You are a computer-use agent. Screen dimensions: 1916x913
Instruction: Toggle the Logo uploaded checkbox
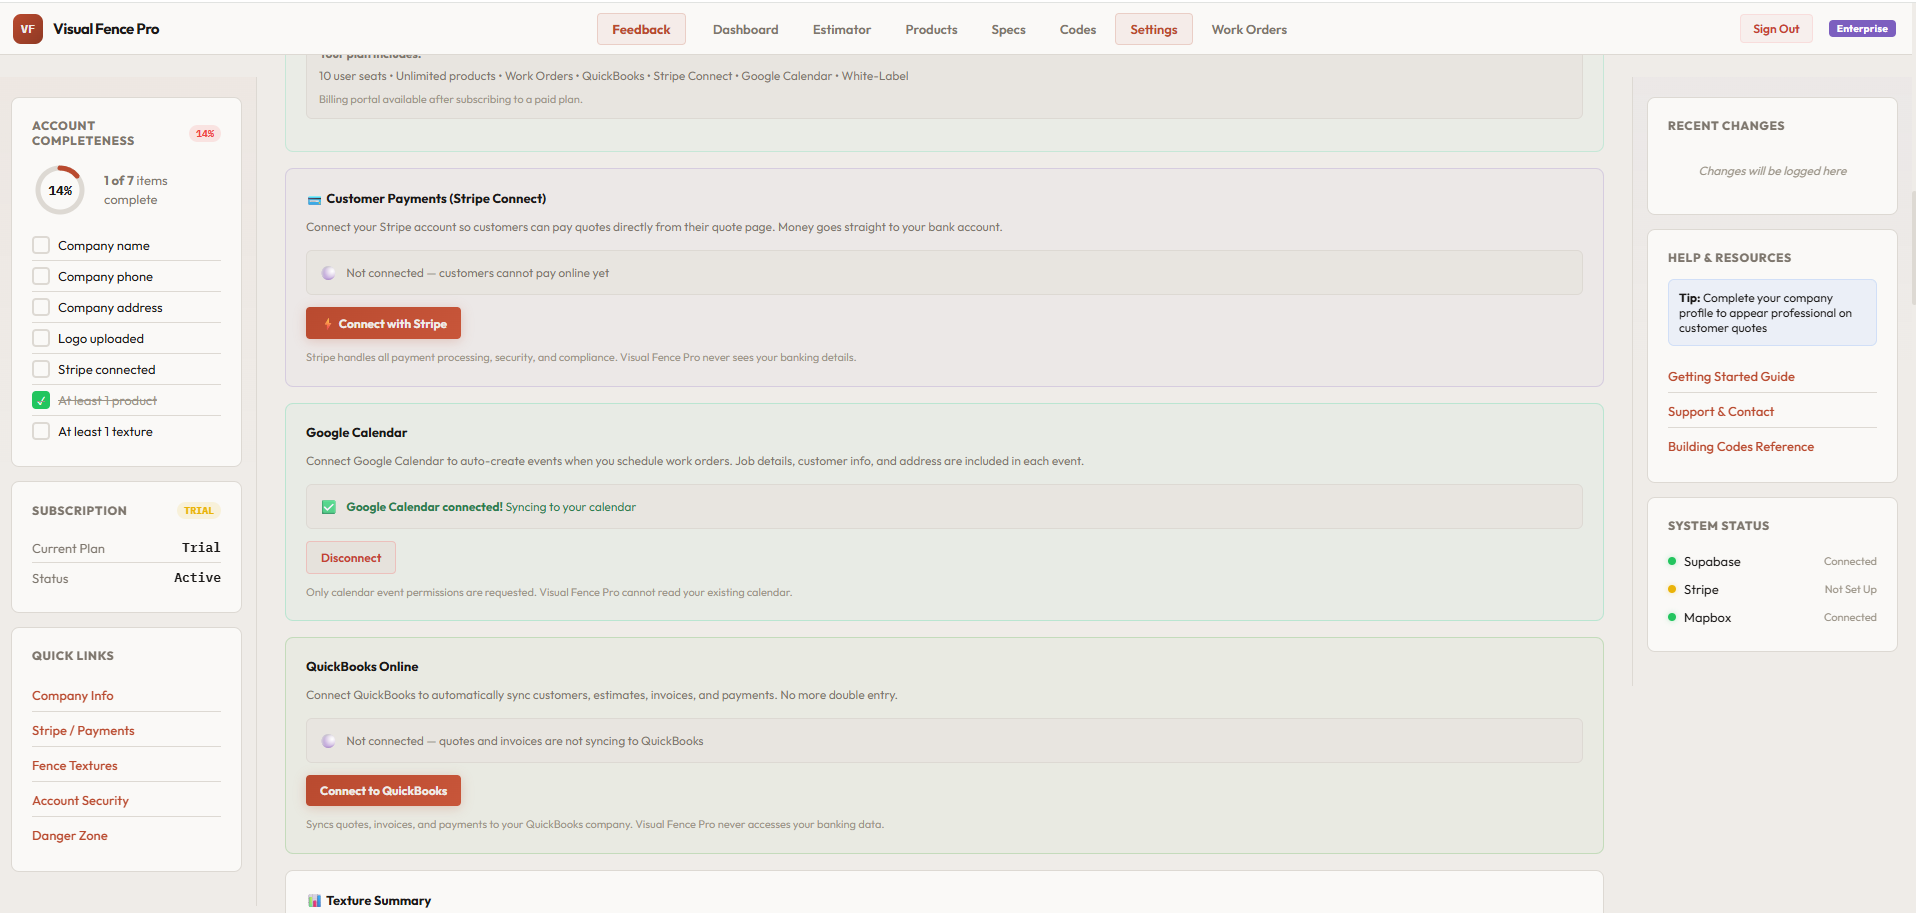41,338
